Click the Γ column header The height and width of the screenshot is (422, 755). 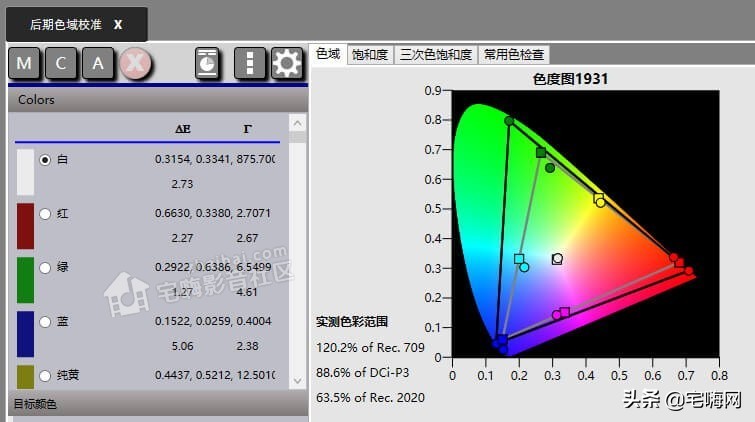tap(247, 129)
